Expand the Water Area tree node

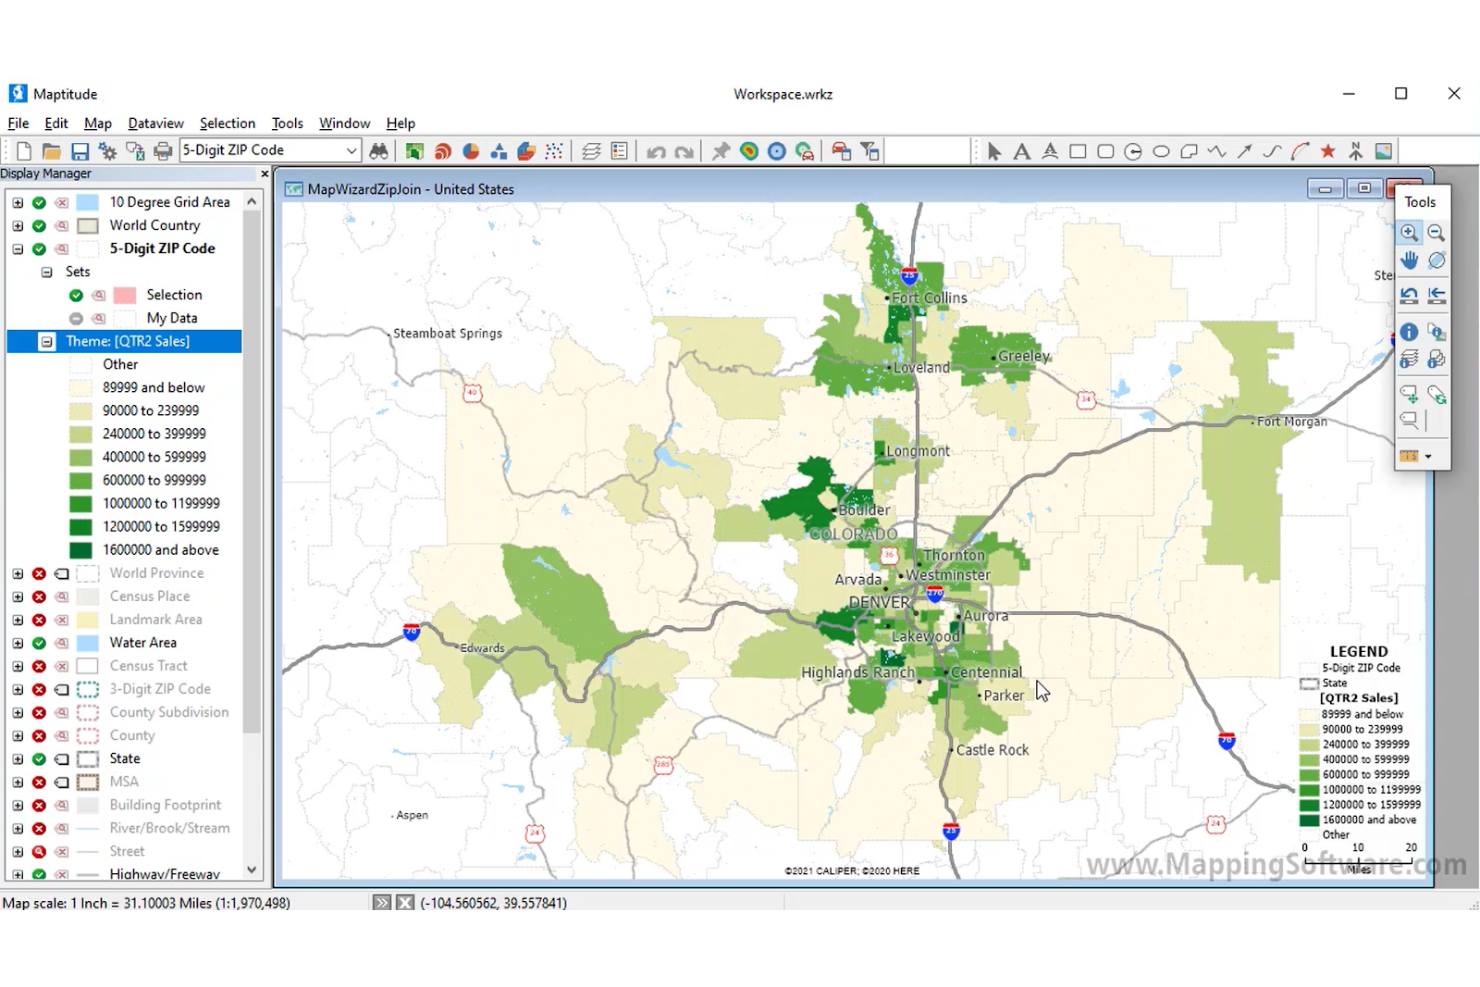pos(17,643)
